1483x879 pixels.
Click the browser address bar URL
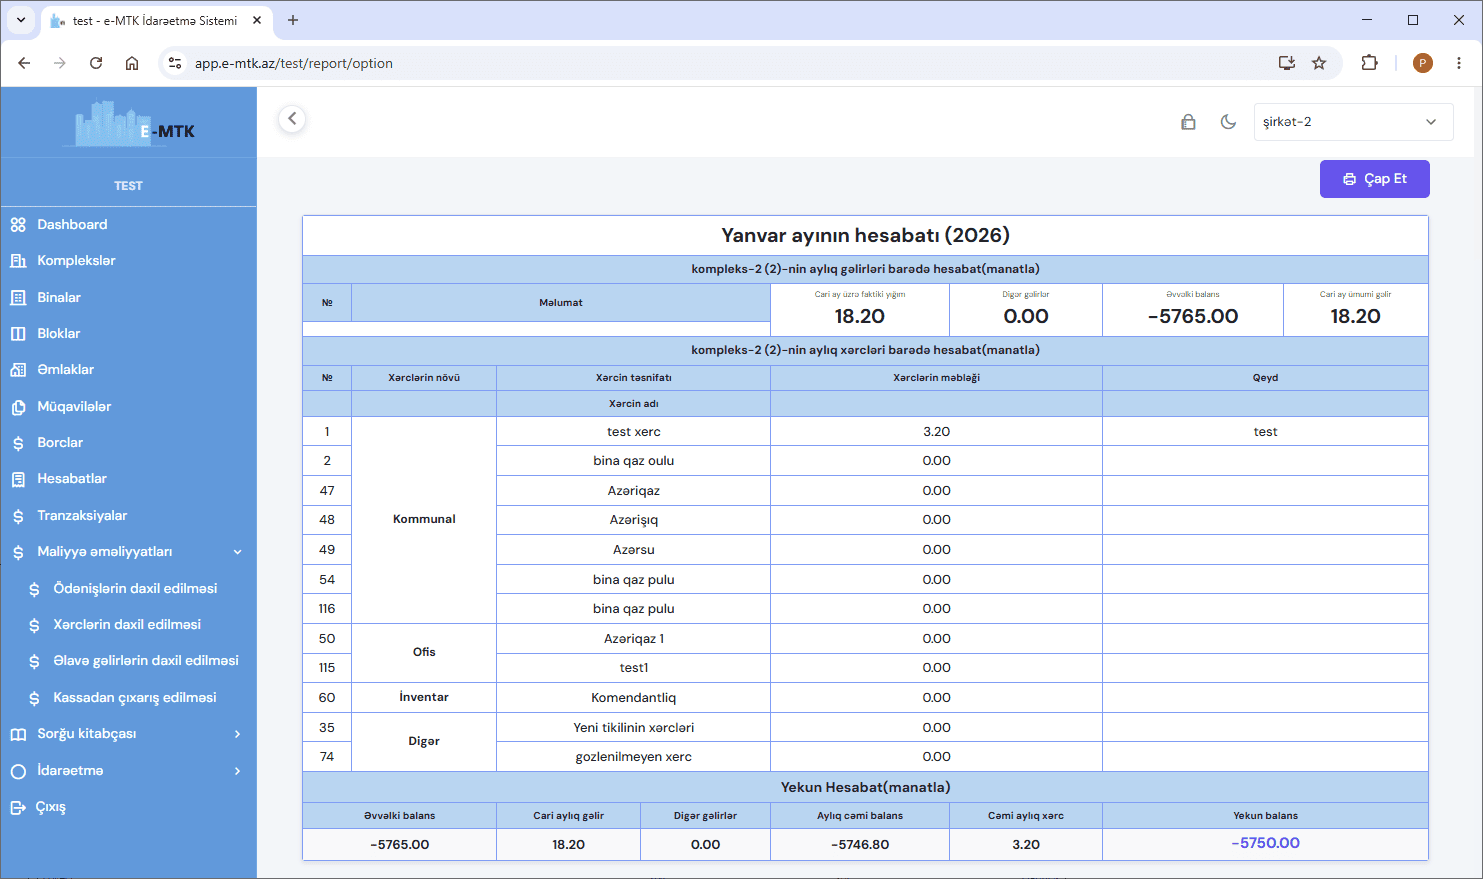click(294, 63)
